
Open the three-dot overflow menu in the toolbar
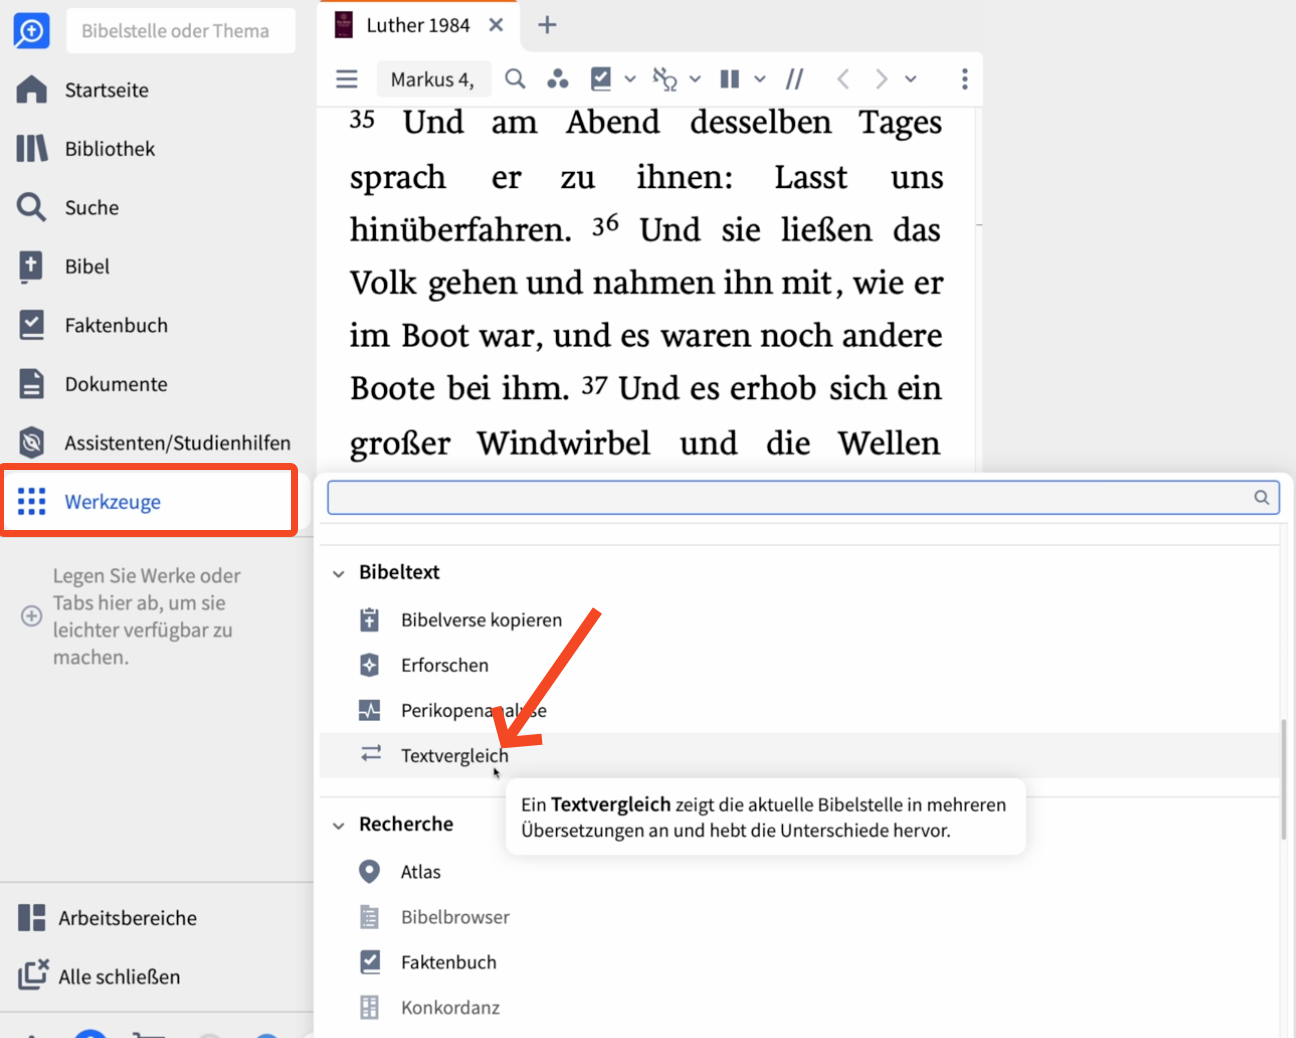point(964,78)
